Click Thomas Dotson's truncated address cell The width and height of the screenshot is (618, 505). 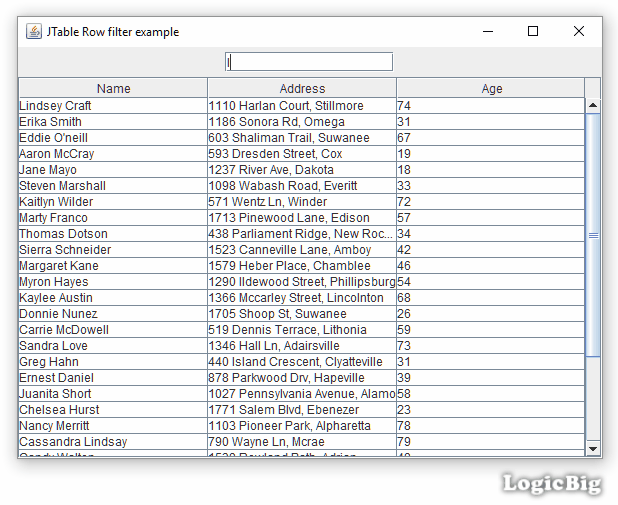(301, 234)
